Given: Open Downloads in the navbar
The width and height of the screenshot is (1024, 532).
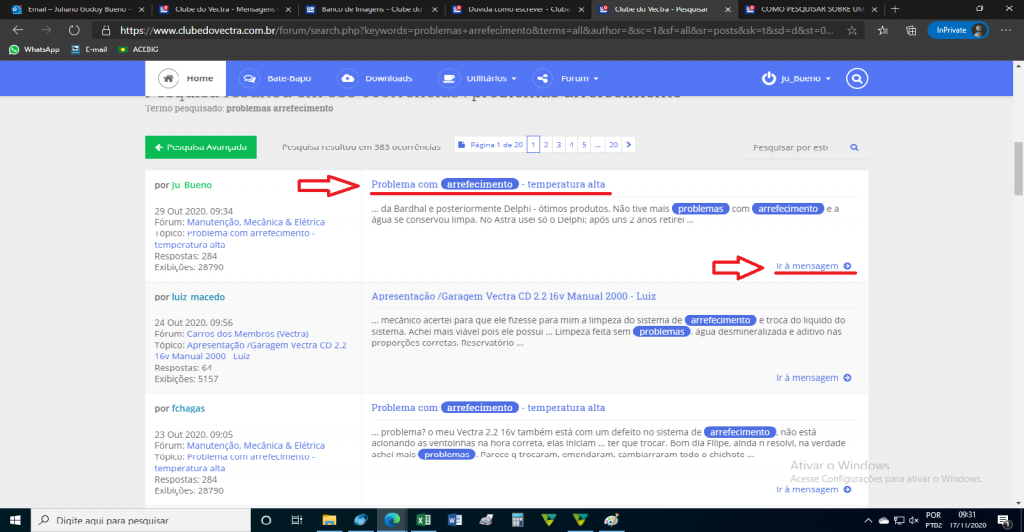Looking at the screenshot, I should pyautogui.click(x=375, y=78).
